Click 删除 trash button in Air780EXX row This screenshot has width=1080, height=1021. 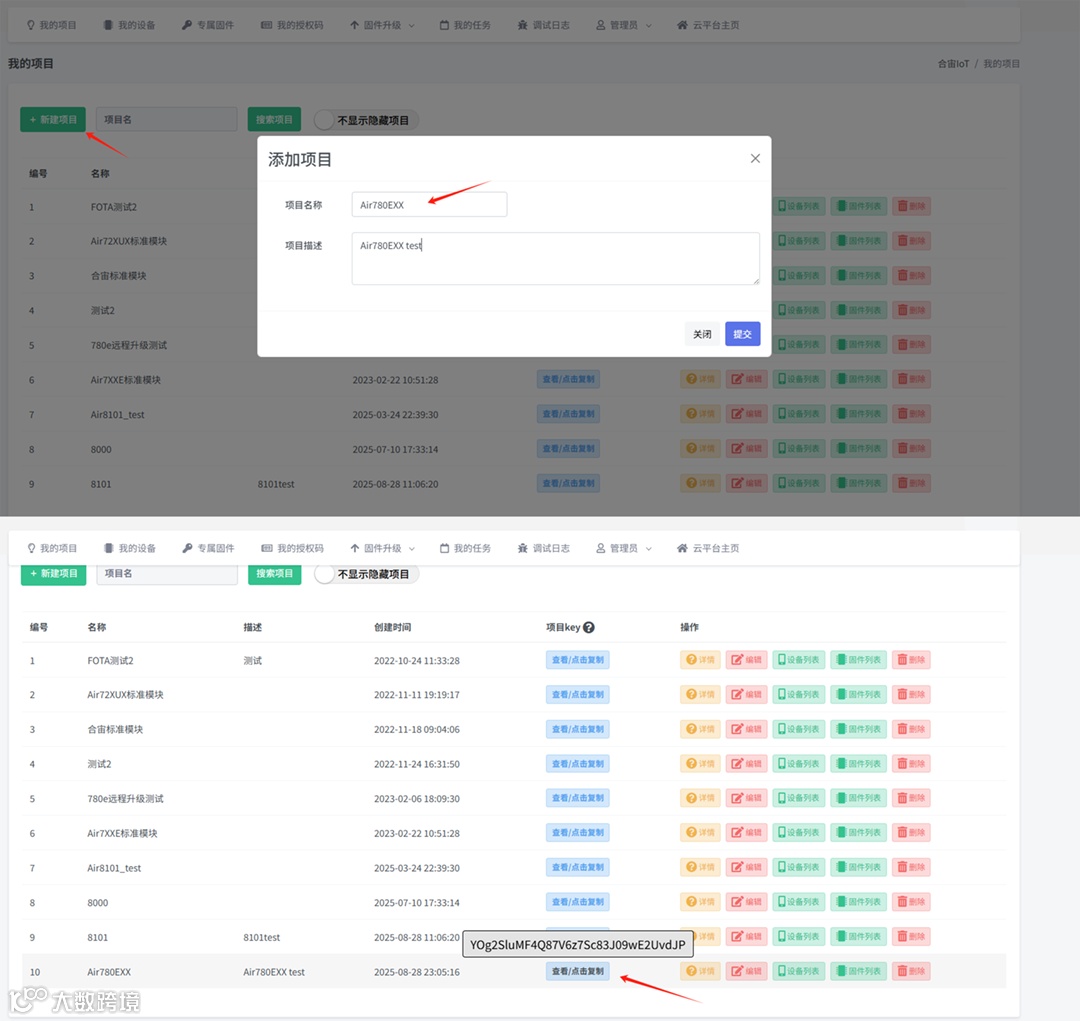(x=911, y=971)
